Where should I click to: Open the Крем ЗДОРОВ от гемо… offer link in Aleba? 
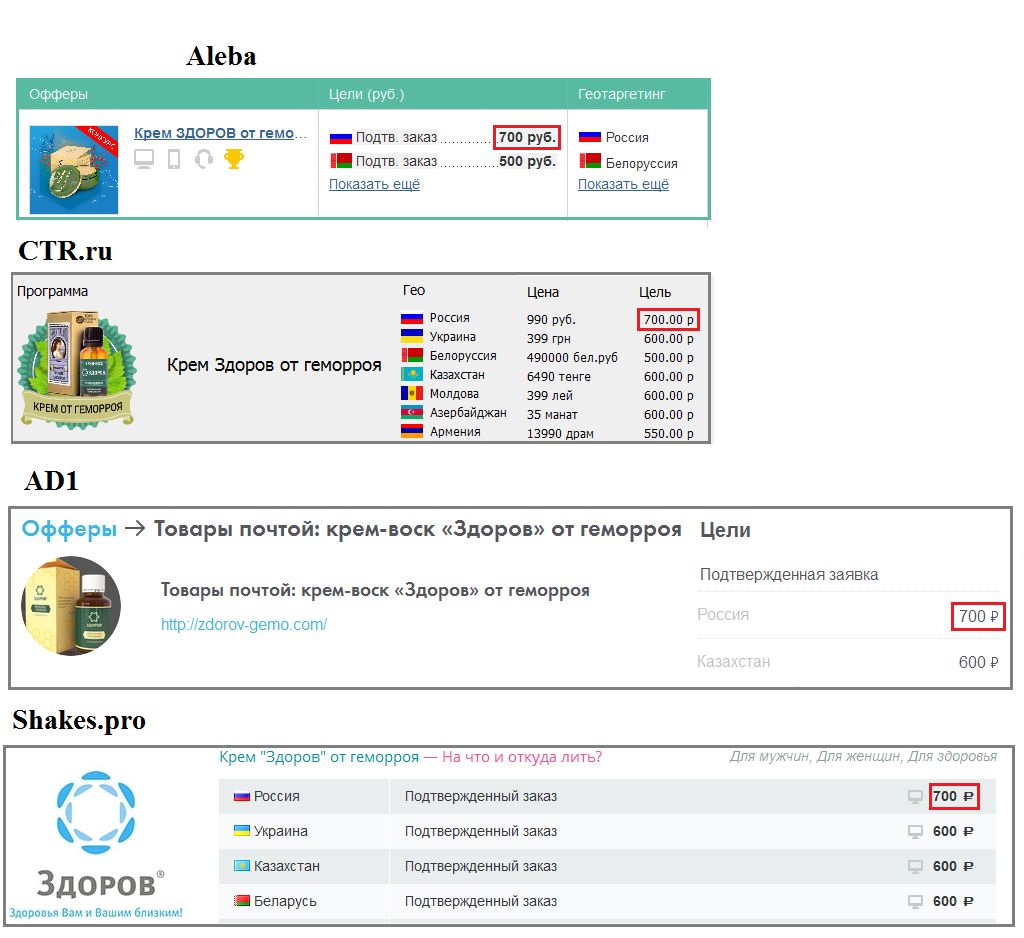(220, 133)
